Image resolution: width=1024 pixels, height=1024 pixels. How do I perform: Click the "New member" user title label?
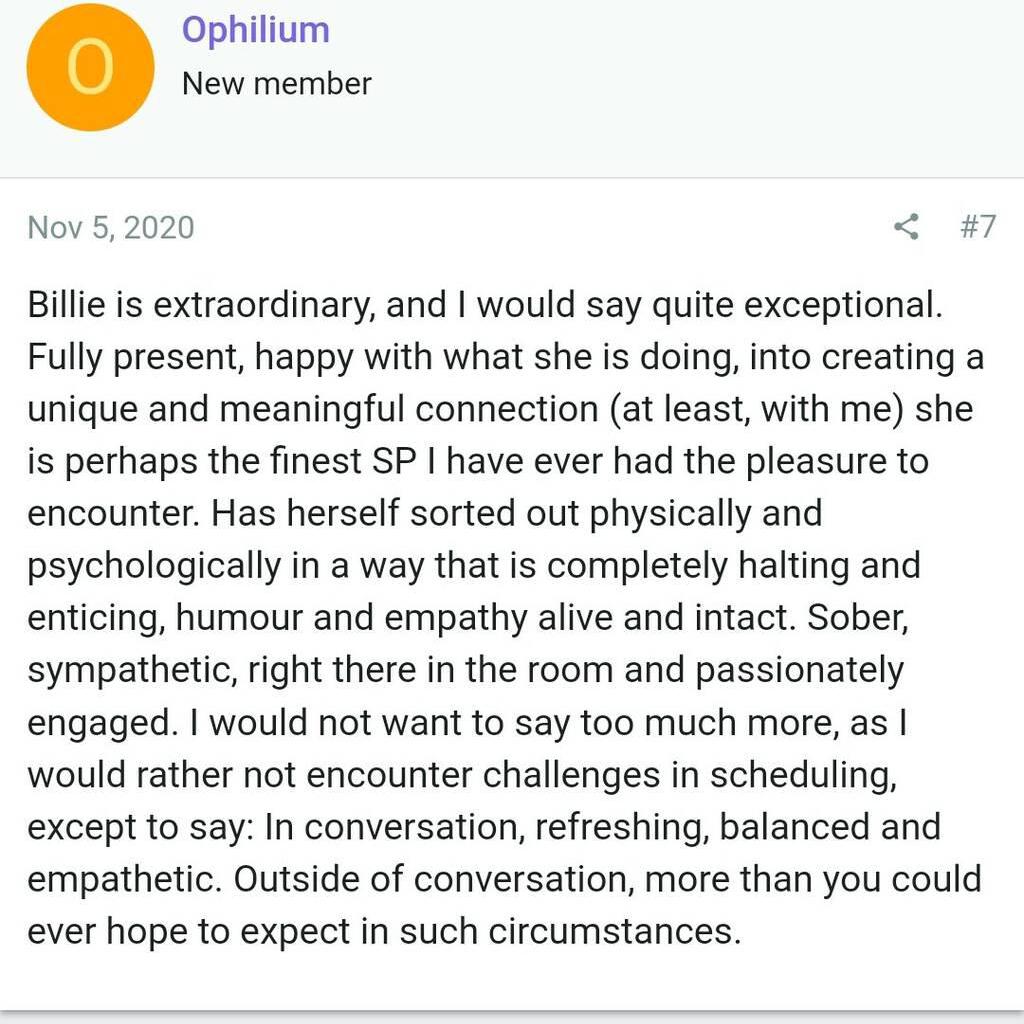[276, 84]
